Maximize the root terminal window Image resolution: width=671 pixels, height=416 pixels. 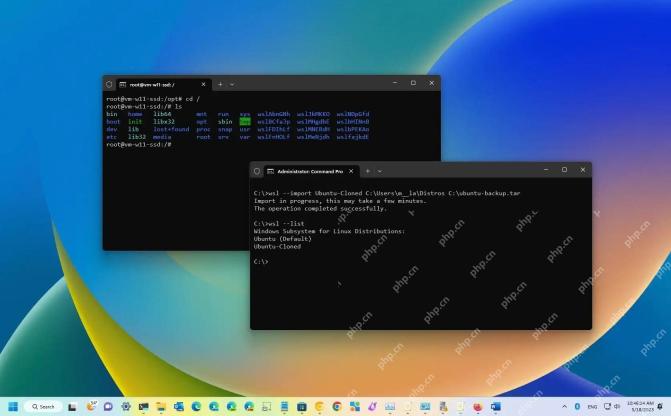[413, 83]
